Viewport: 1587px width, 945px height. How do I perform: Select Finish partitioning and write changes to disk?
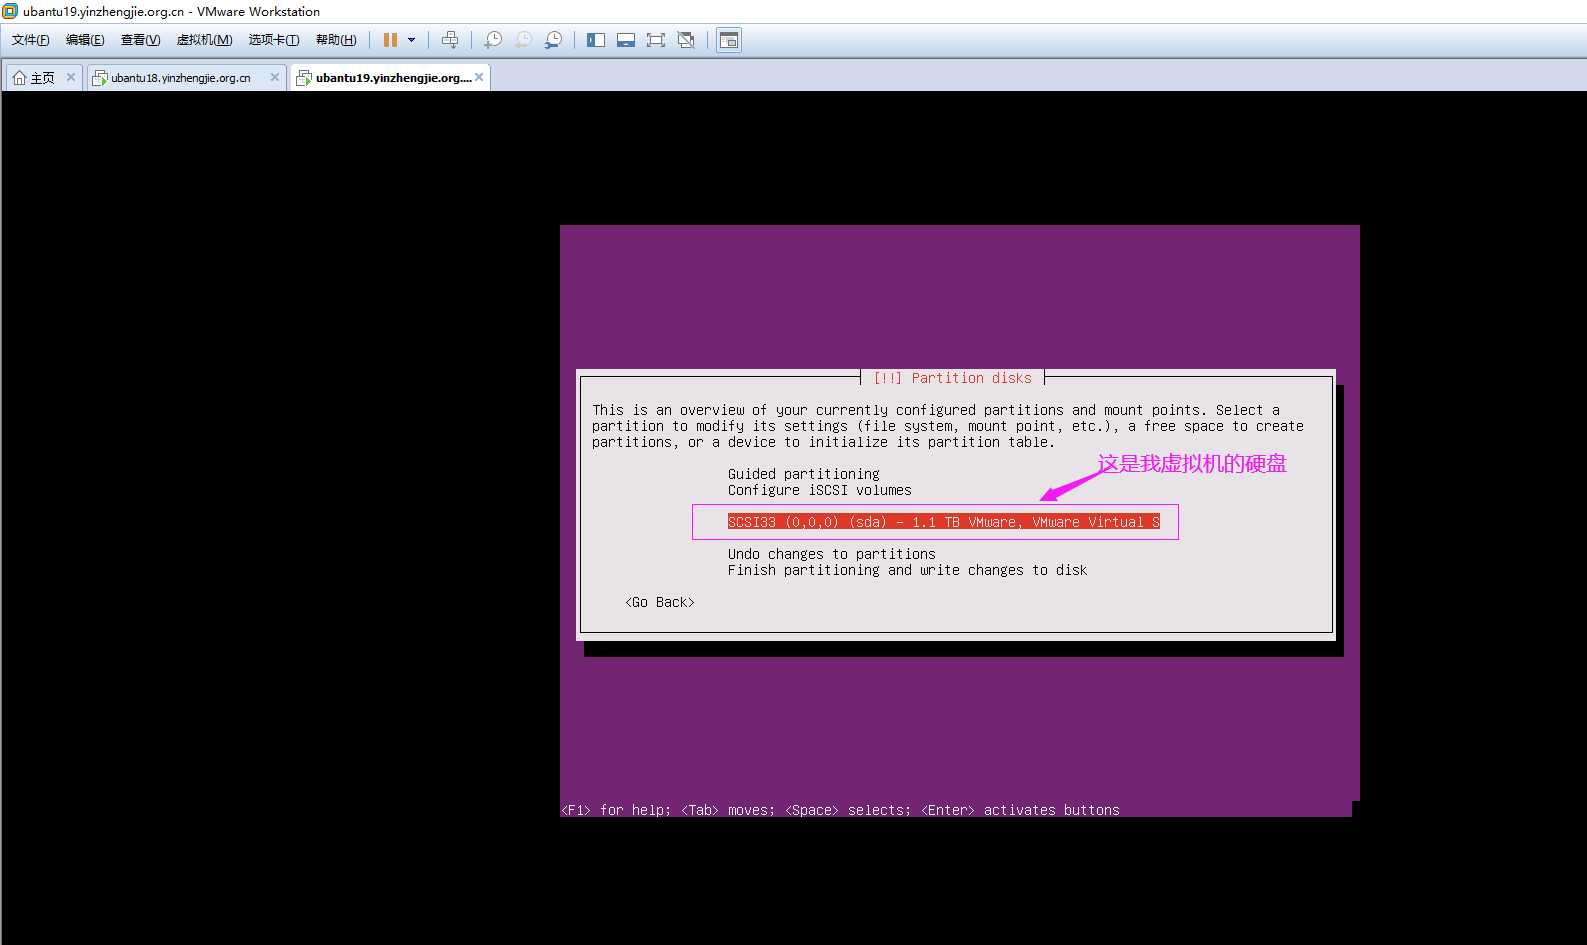tap(907, 570)
